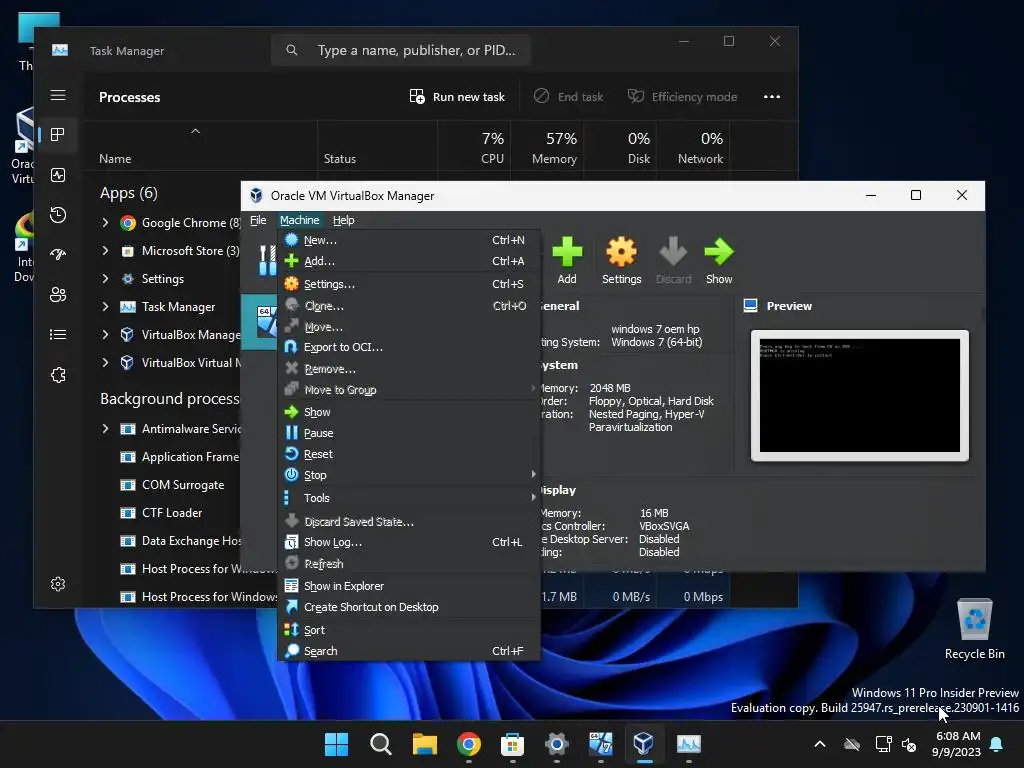Expand the VirtualBox Virtual Machine process row
This screenshot has height=768, width=1024.
click(105, 362)
